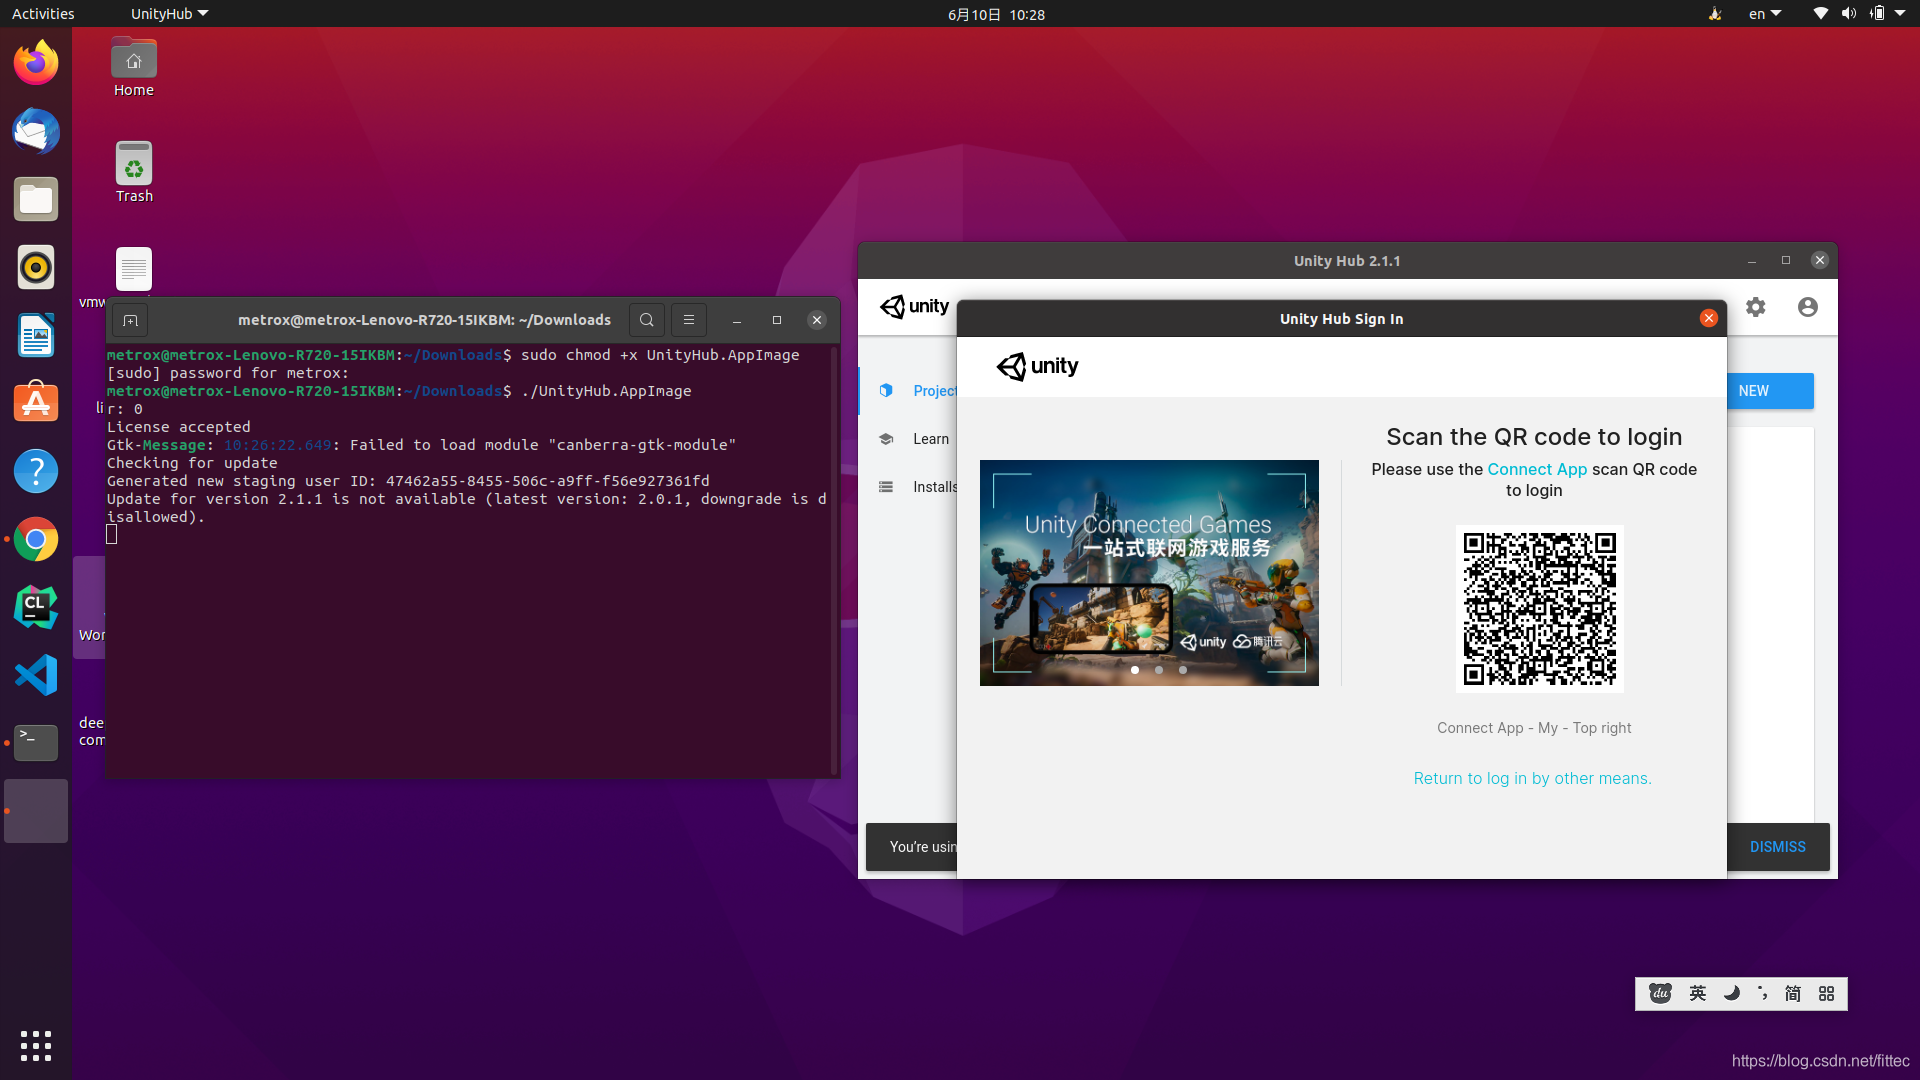Select first carousel dot on banner
This screenshot has width=1920, height=1080.
coord(1135,670)
